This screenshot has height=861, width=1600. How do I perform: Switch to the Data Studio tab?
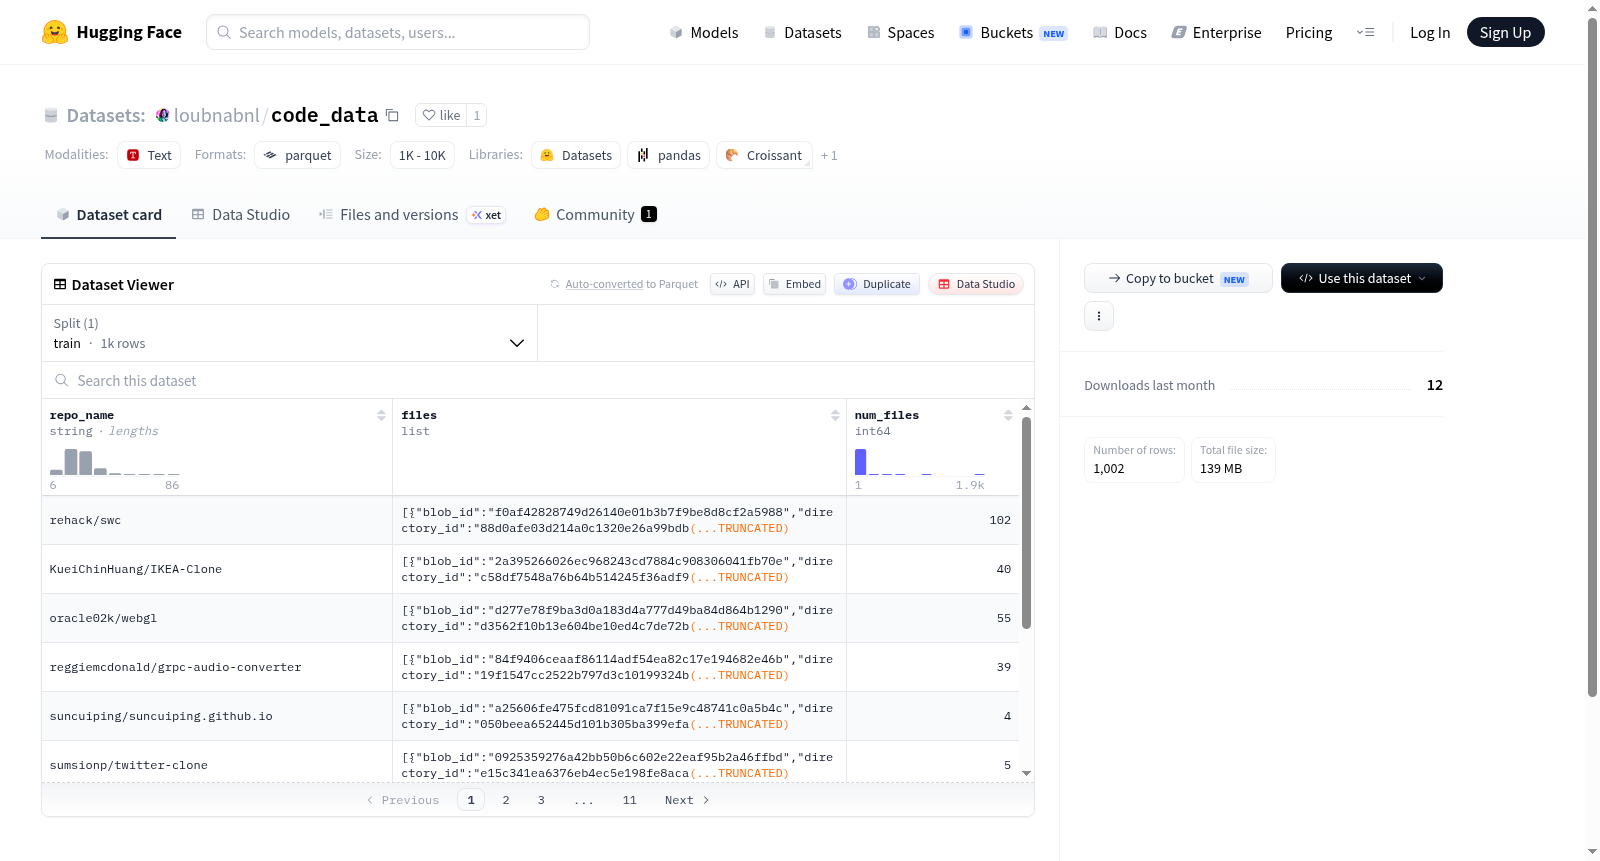pos(241,215)
